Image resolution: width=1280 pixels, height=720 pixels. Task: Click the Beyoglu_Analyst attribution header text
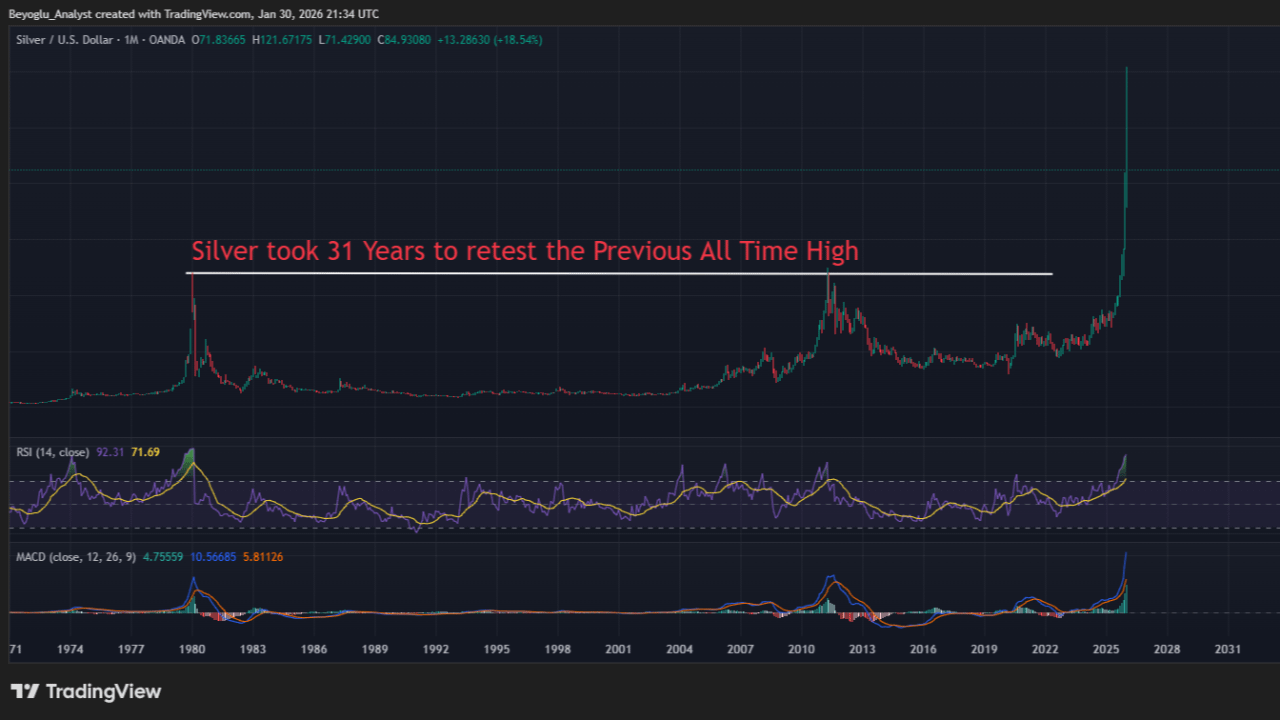tap(193, 13)
